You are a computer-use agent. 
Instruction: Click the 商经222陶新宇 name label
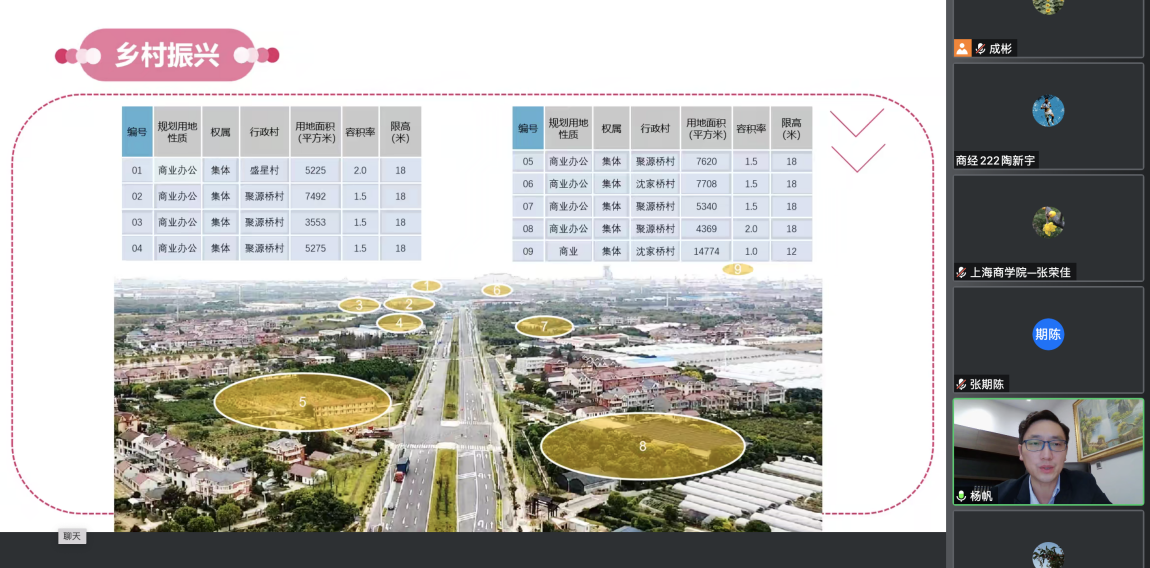click(x=995, y=161)
